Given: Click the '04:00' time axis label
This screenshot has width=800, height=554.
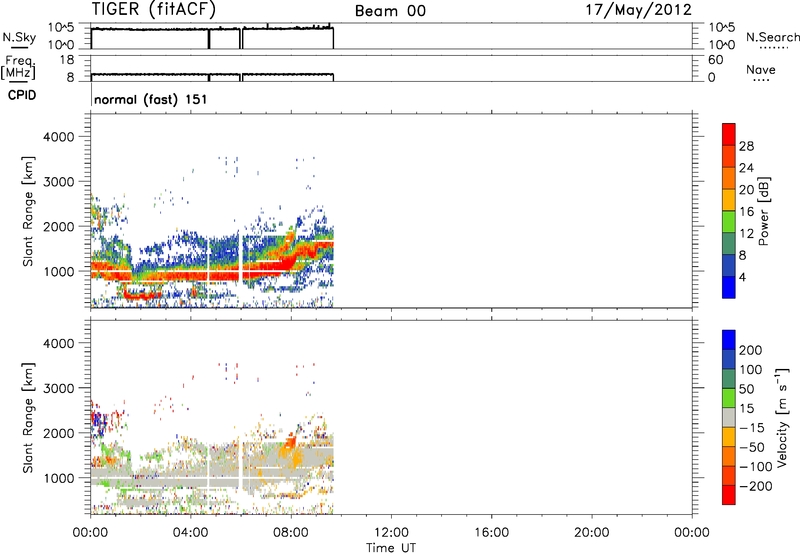Looking at the screenshot, I should [x=191, y=533].
